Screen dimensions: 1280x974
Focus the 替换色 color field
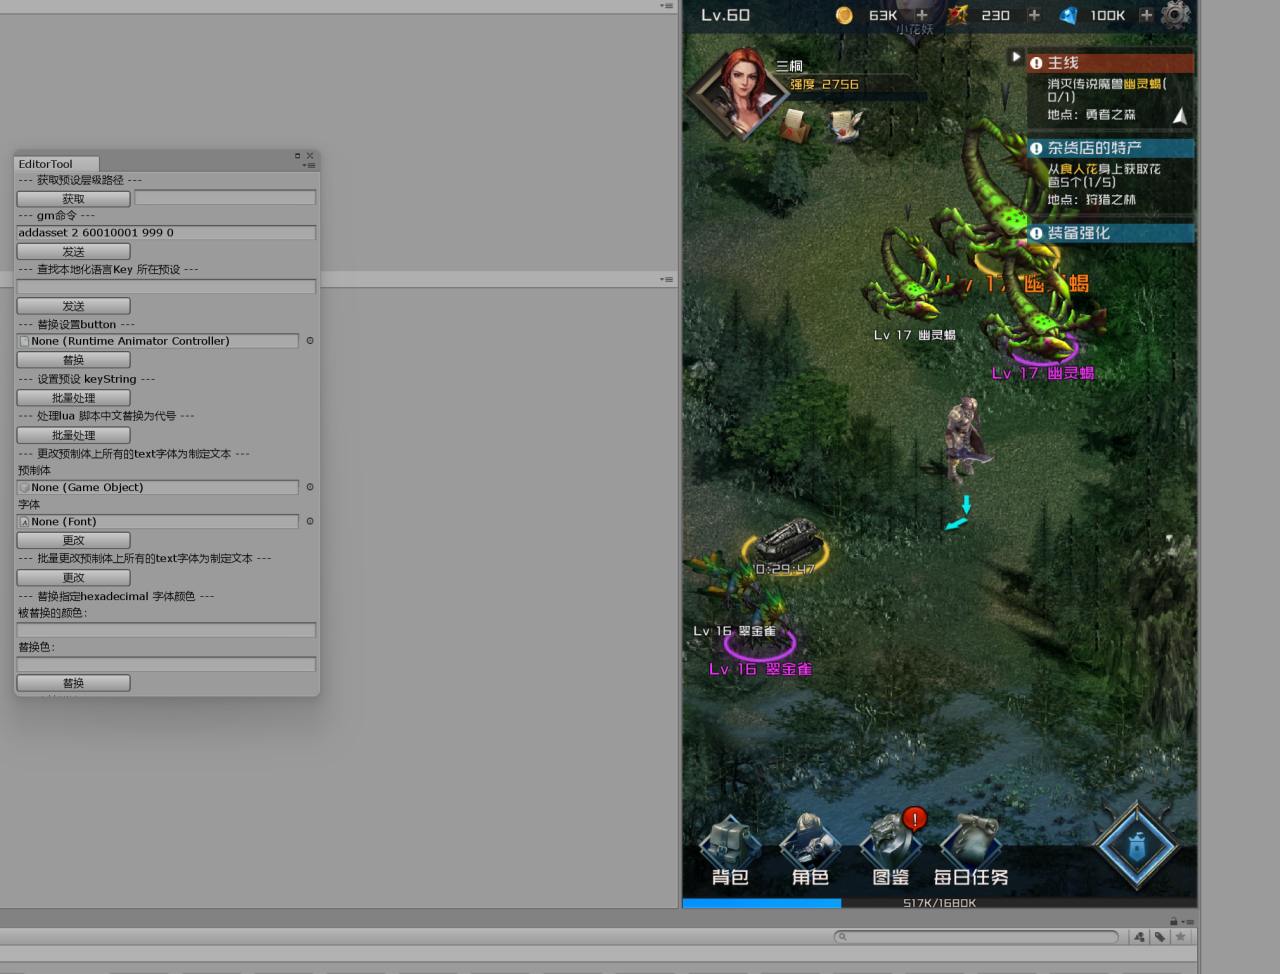point(166,664)
